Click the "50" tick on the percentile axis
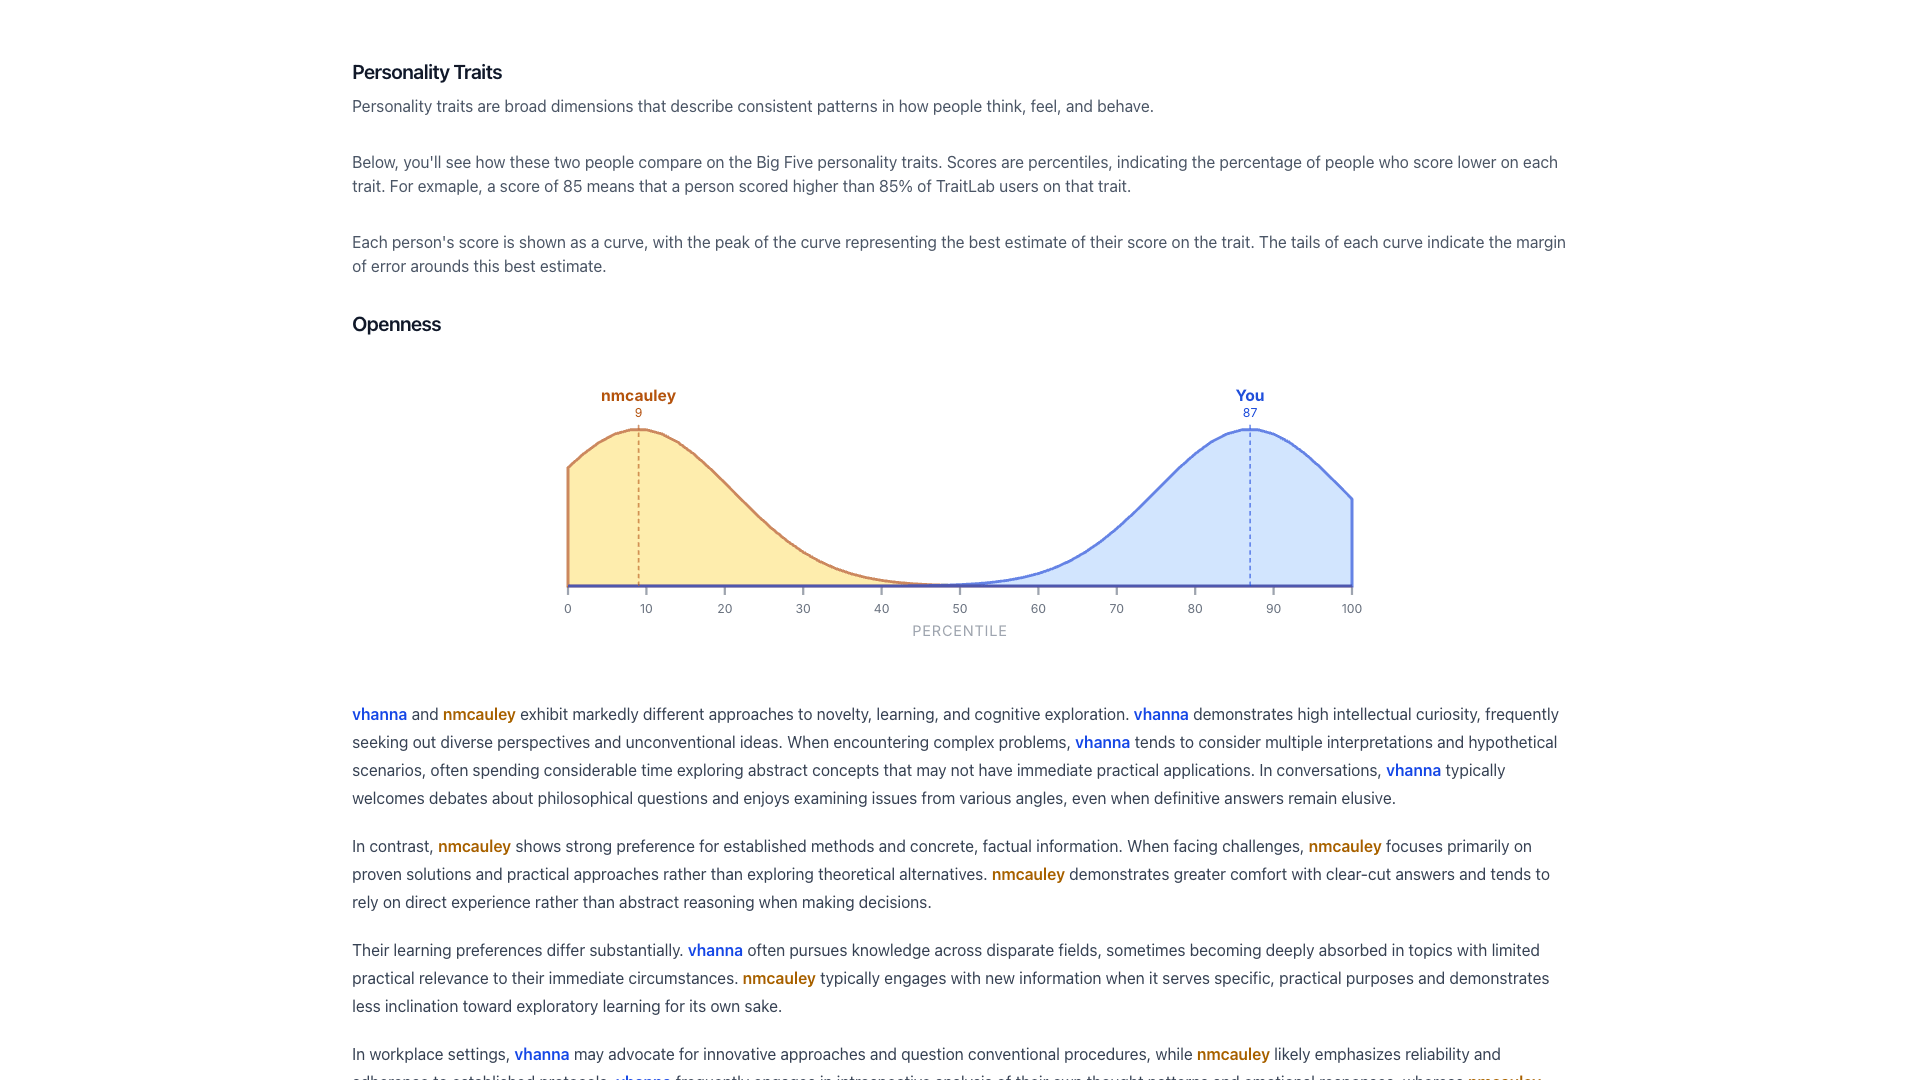Screen dimensions: 1920x1080 959,608
